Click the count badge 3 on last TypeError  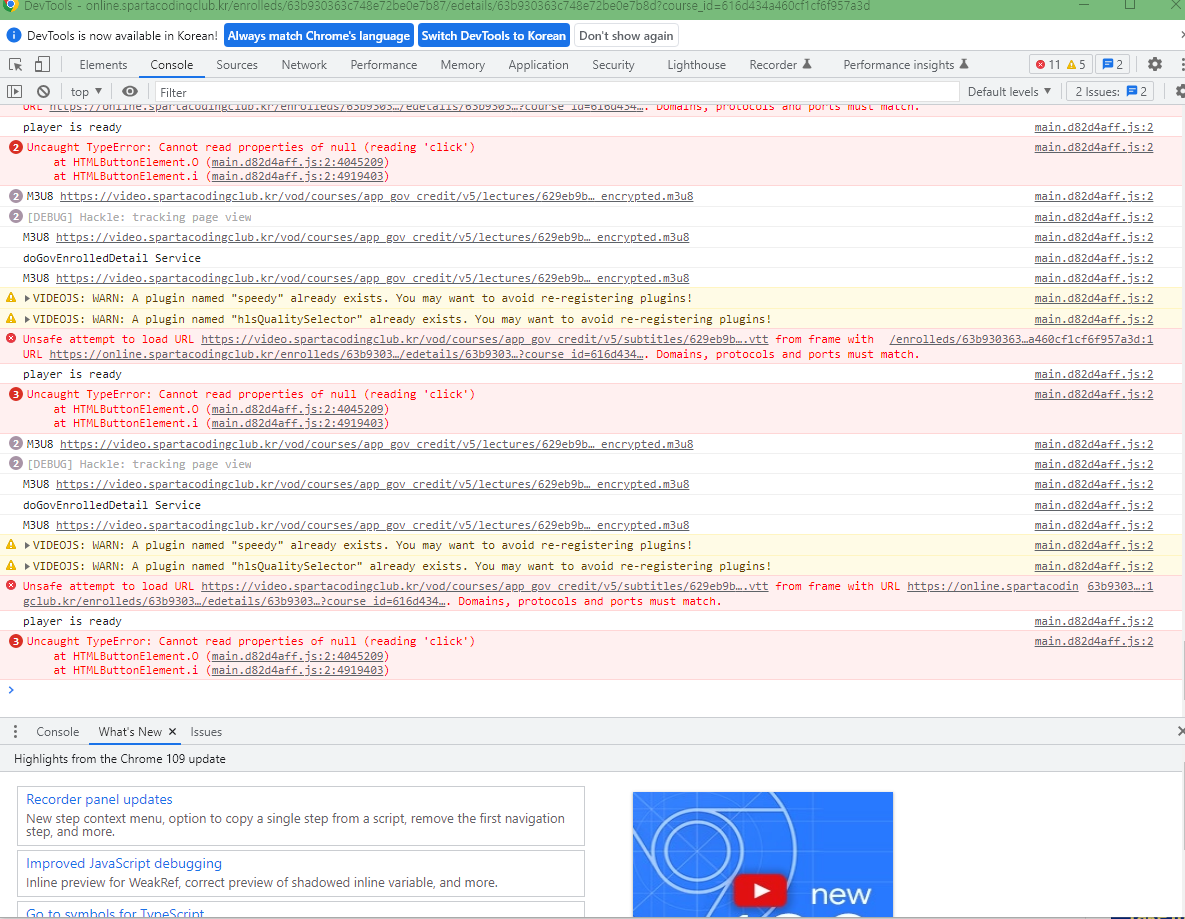click(x=16, y=642)
